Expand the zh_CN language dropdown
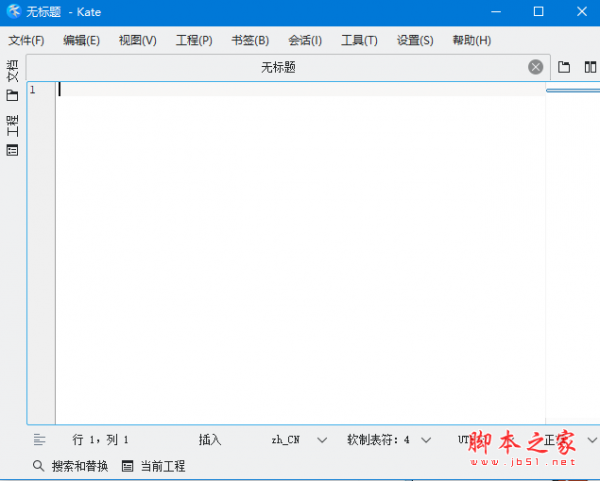 point(321,439)
